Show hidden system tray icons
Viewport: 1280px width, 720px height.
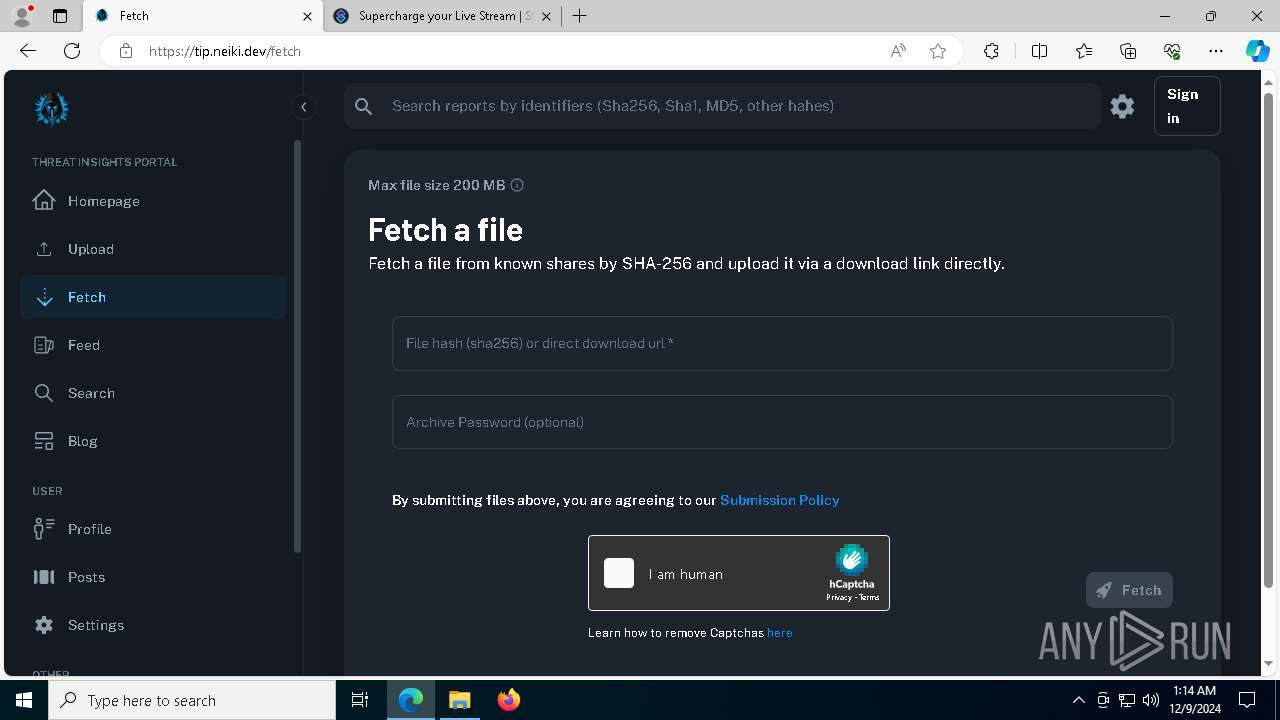[1078, 700]
